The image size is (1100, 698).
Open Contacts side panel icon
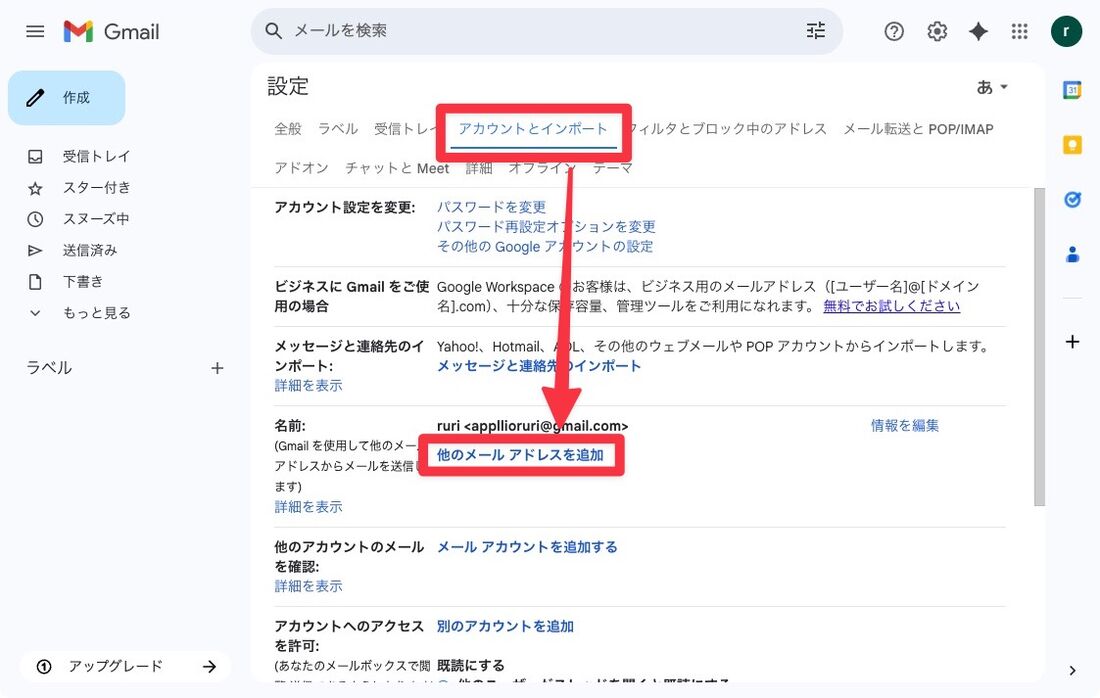pos(1072,254)
